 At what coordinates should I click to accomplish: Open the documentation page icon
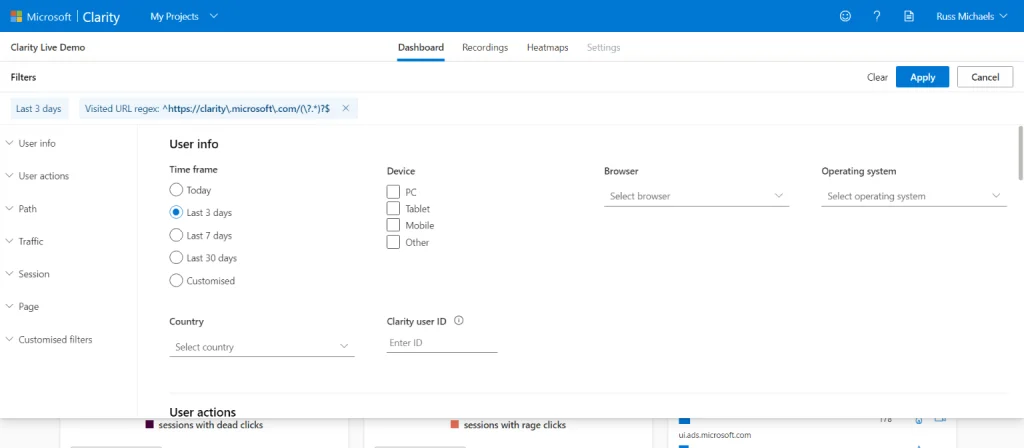click(x=909, y=16)
